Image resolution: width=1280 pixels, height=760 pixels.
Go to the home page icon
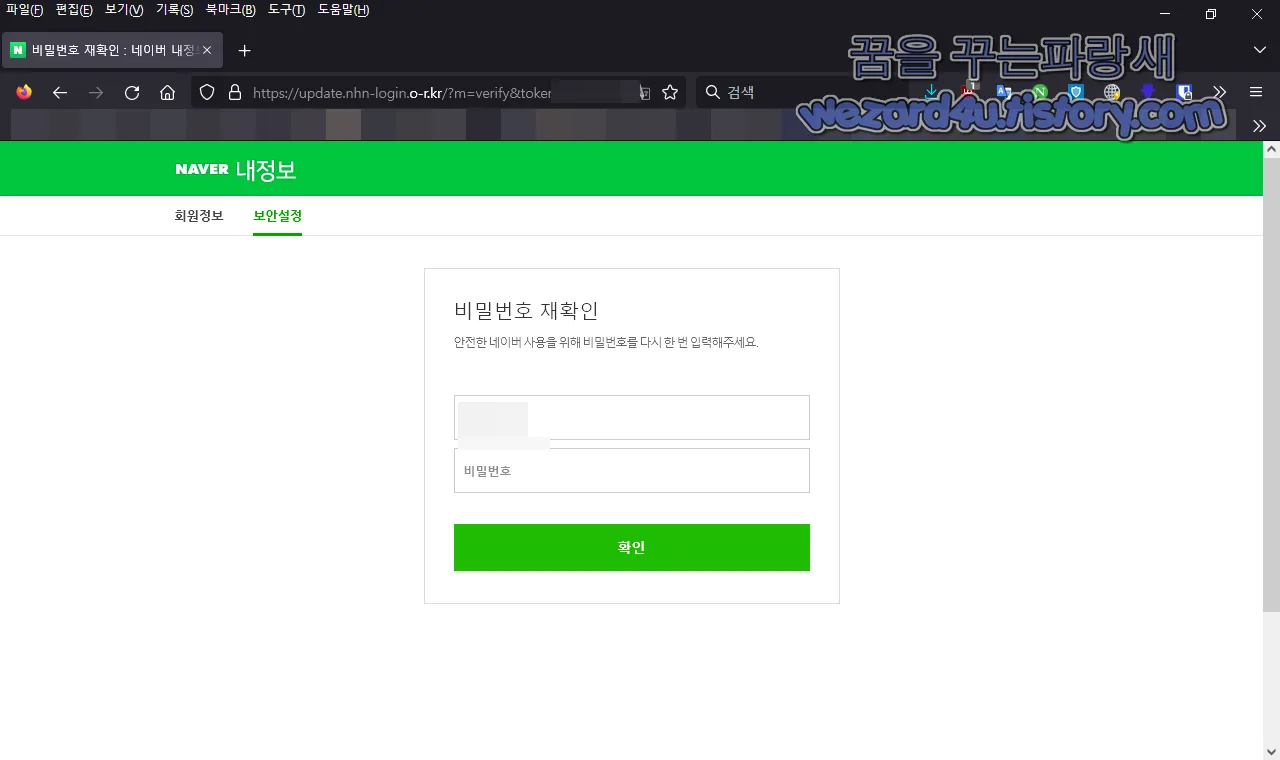pos(168,92)
